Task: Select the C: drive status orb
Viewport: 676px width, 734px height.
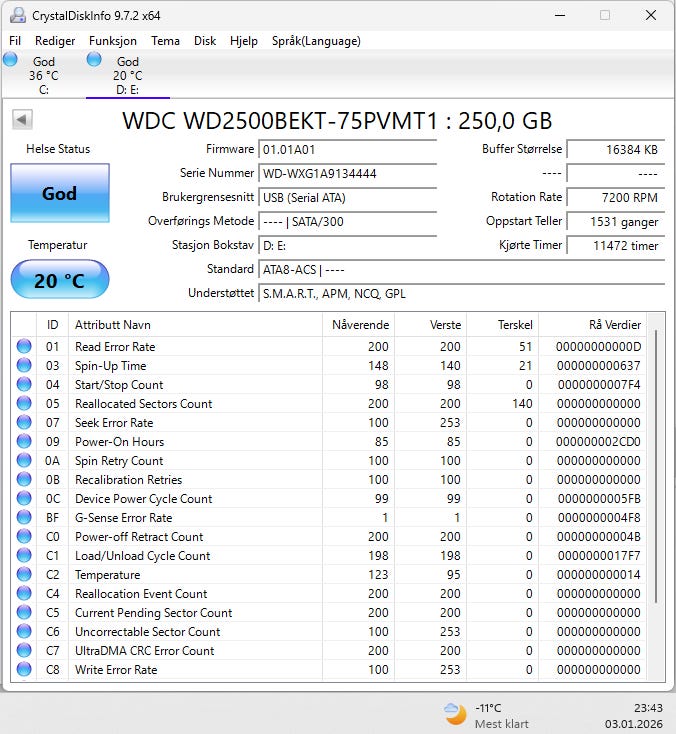Action: (10, 60)
